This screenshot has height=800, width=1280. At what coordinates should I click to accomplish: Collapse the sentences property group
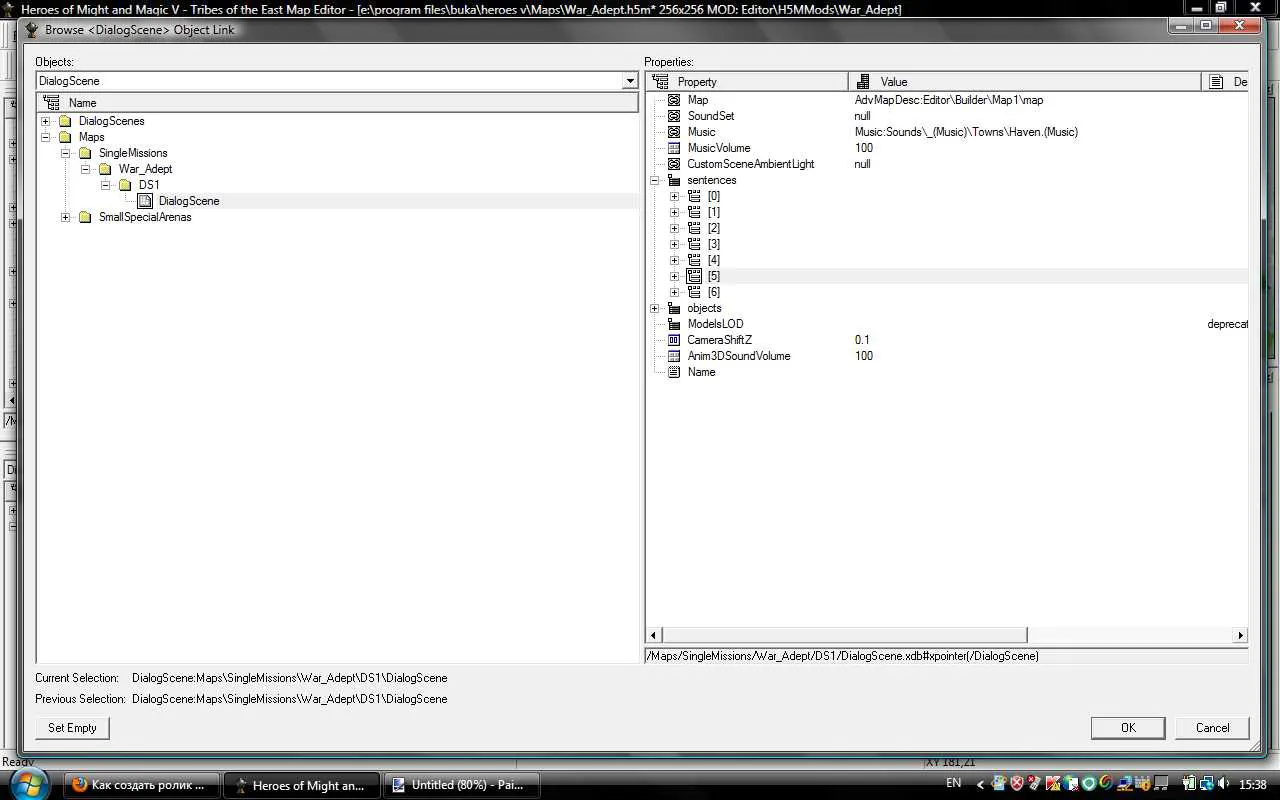pos(654,180)
